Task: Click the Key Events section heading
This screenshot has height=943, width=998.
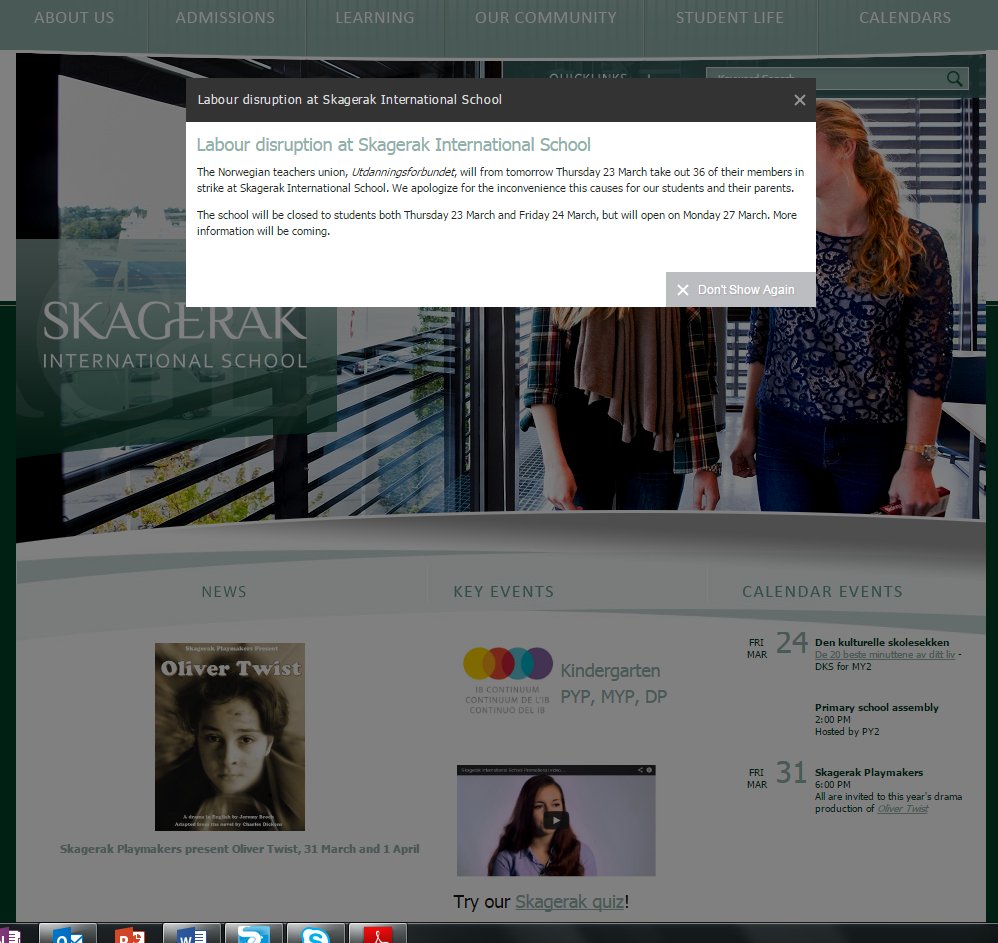Action: [503, 592]
